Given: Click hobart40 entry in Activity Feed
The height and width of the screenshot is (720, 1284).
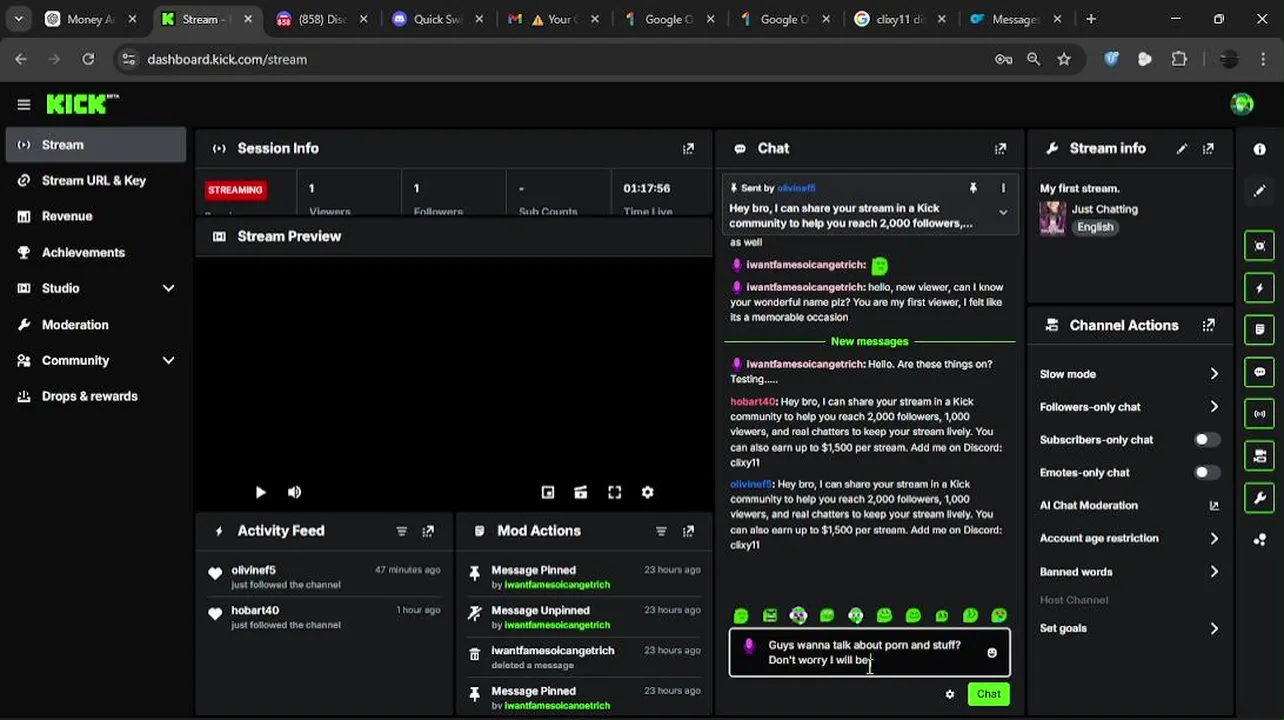Looking at the screenshot, I should pyautogui.click(x=325, y=617).
